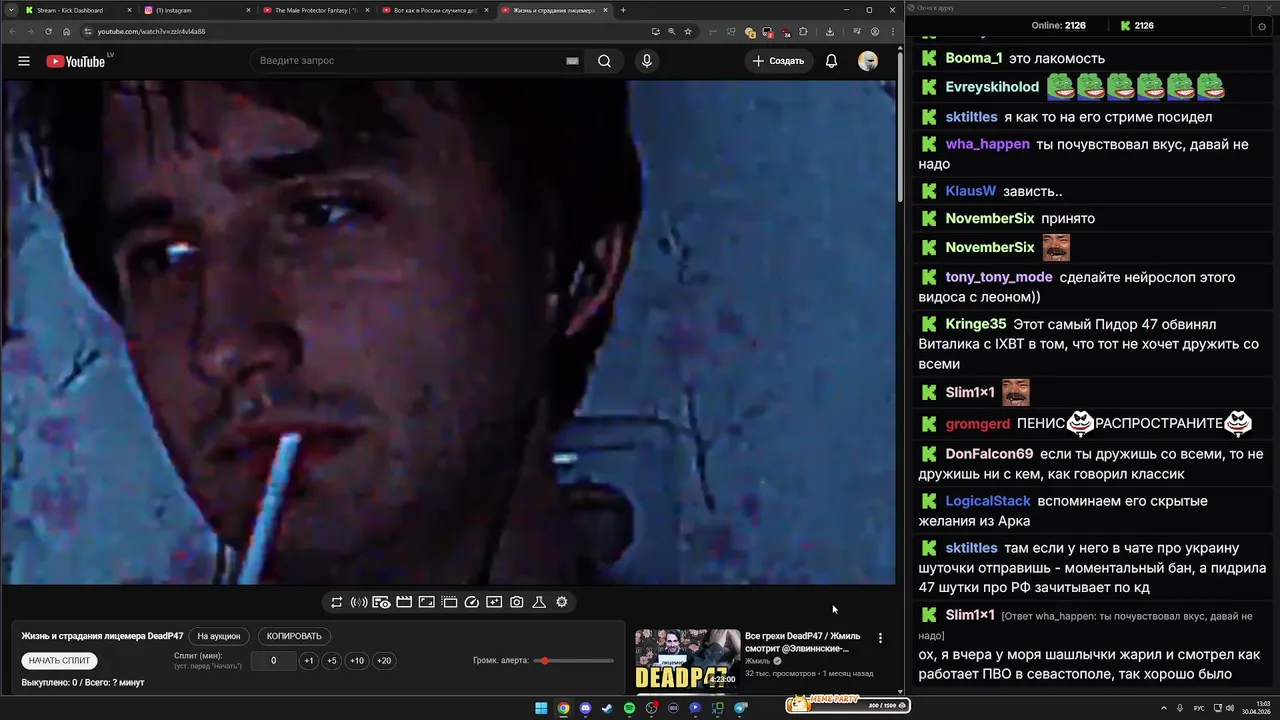Click the video title Жизнь и страдания лицемера DeadP47
Screen dimensions: 1280x720
[x=102, y=636]
